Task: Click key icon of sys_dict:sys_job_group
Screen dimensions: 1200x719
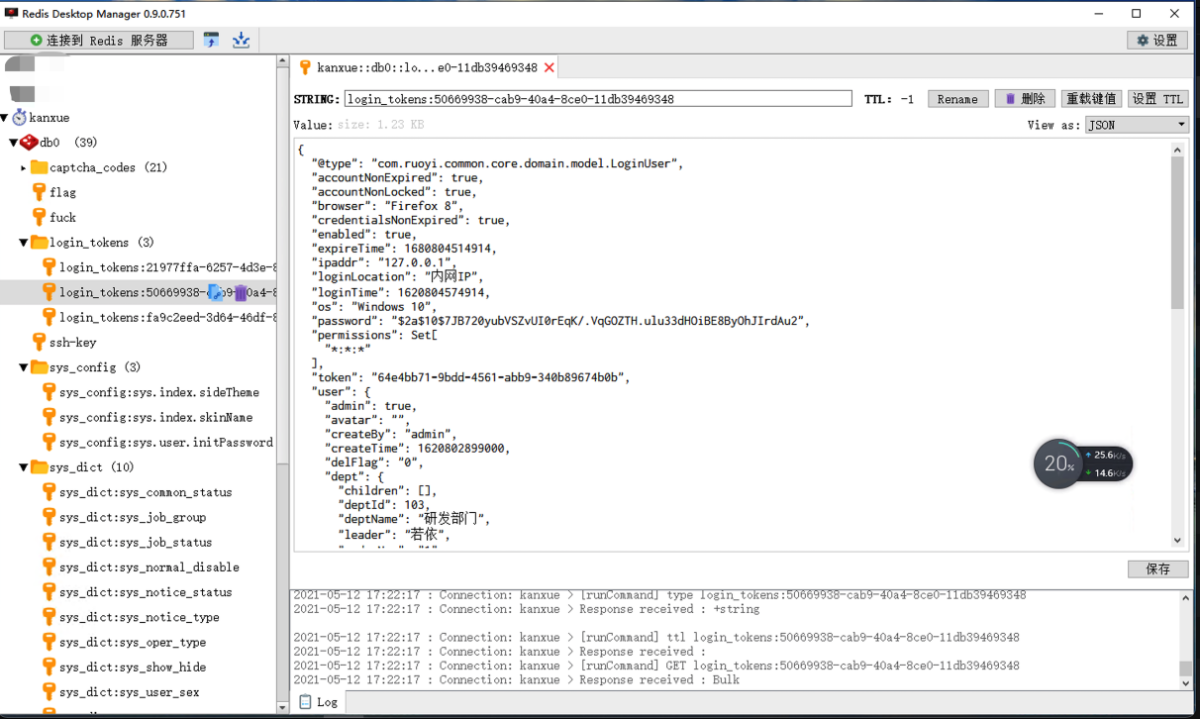Action: pos(49,517)
